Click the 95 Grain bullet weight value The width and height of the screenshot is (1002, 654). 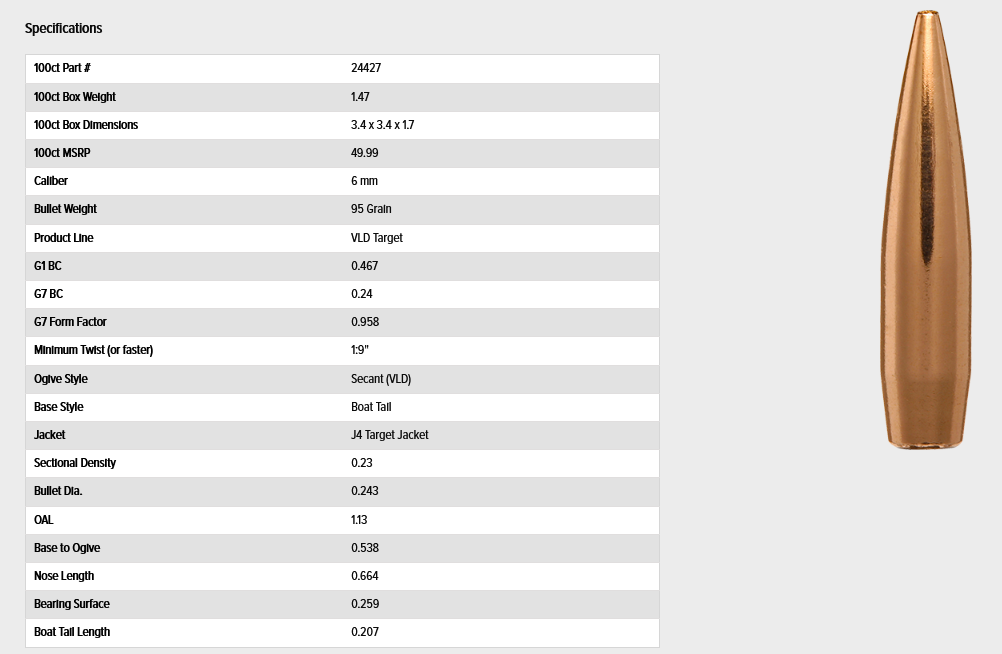click(371, 209)
